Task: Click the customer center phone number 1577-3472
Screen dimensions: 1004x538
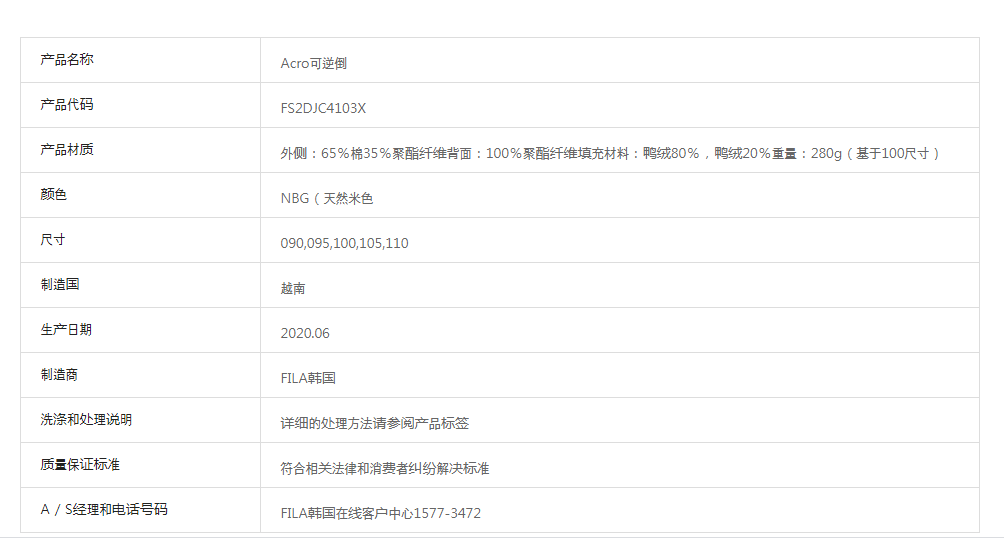Action: (450, 513)
